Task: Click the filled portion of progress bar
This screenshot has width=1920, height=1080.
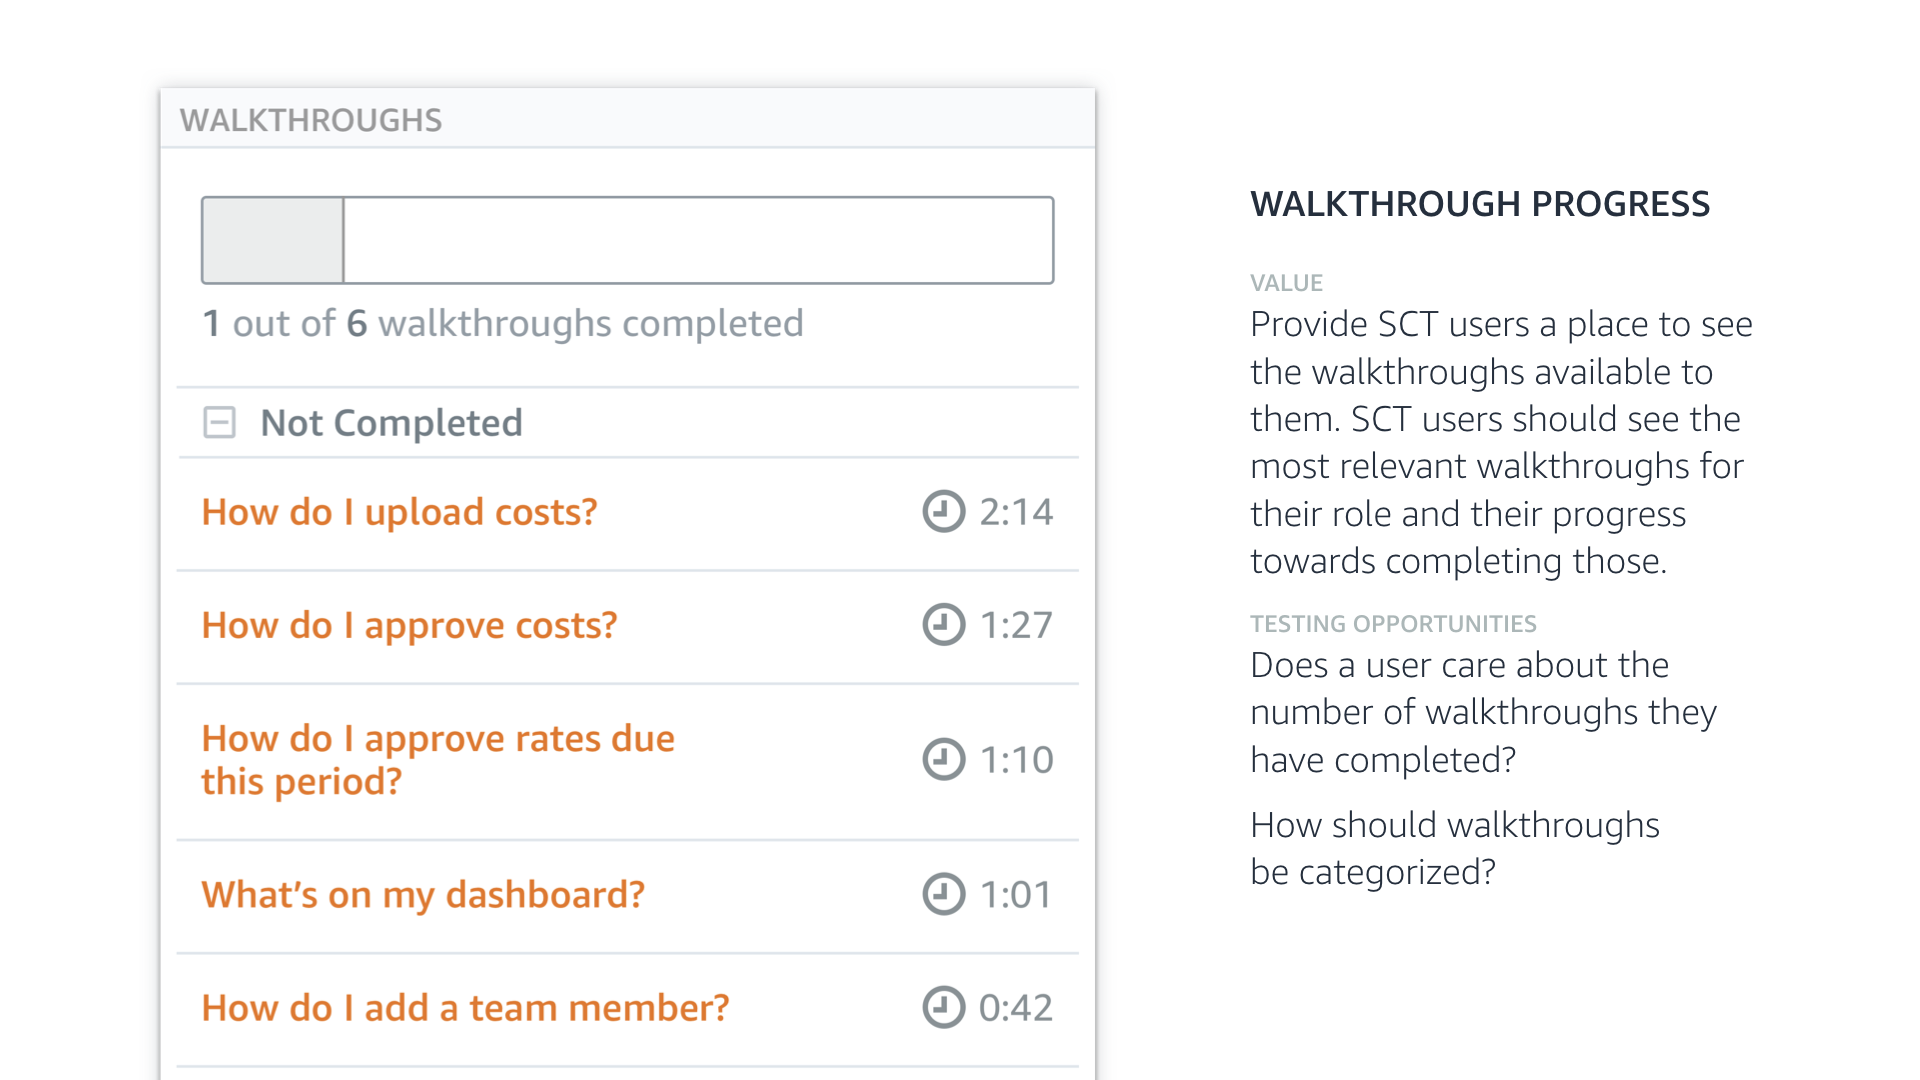Action: point(273,240)
